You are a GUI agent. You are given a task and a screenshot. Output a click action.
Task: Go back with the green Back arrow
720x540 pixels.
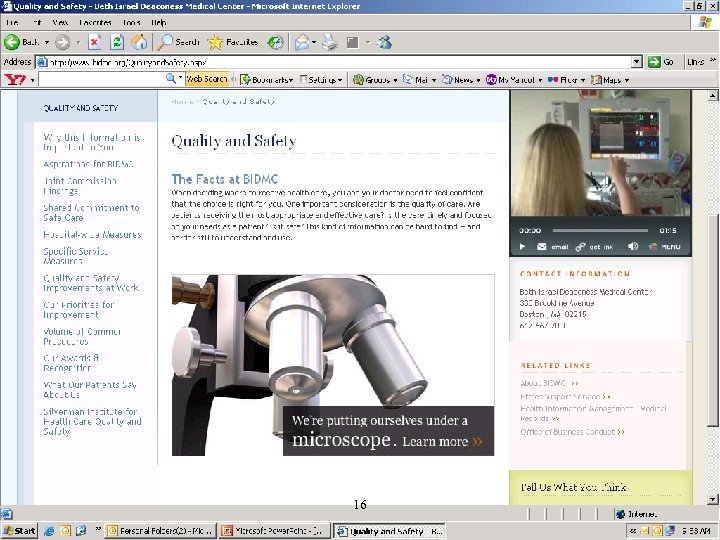pos(22,42)
